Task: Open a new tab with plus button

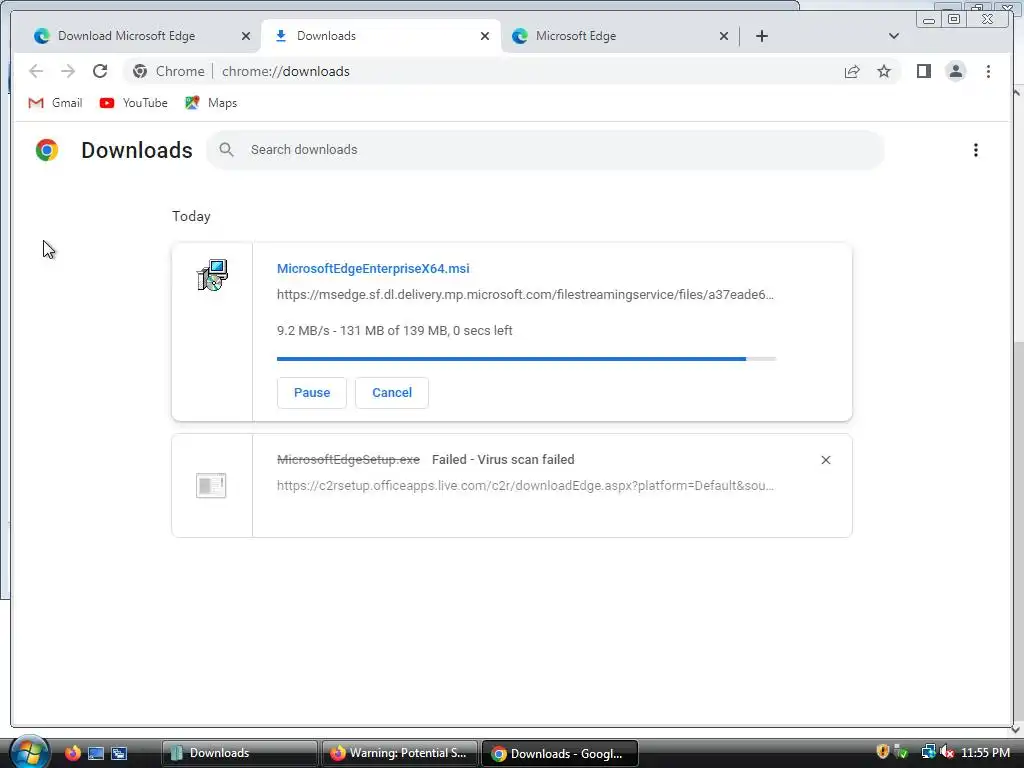Action: (761, 36)
